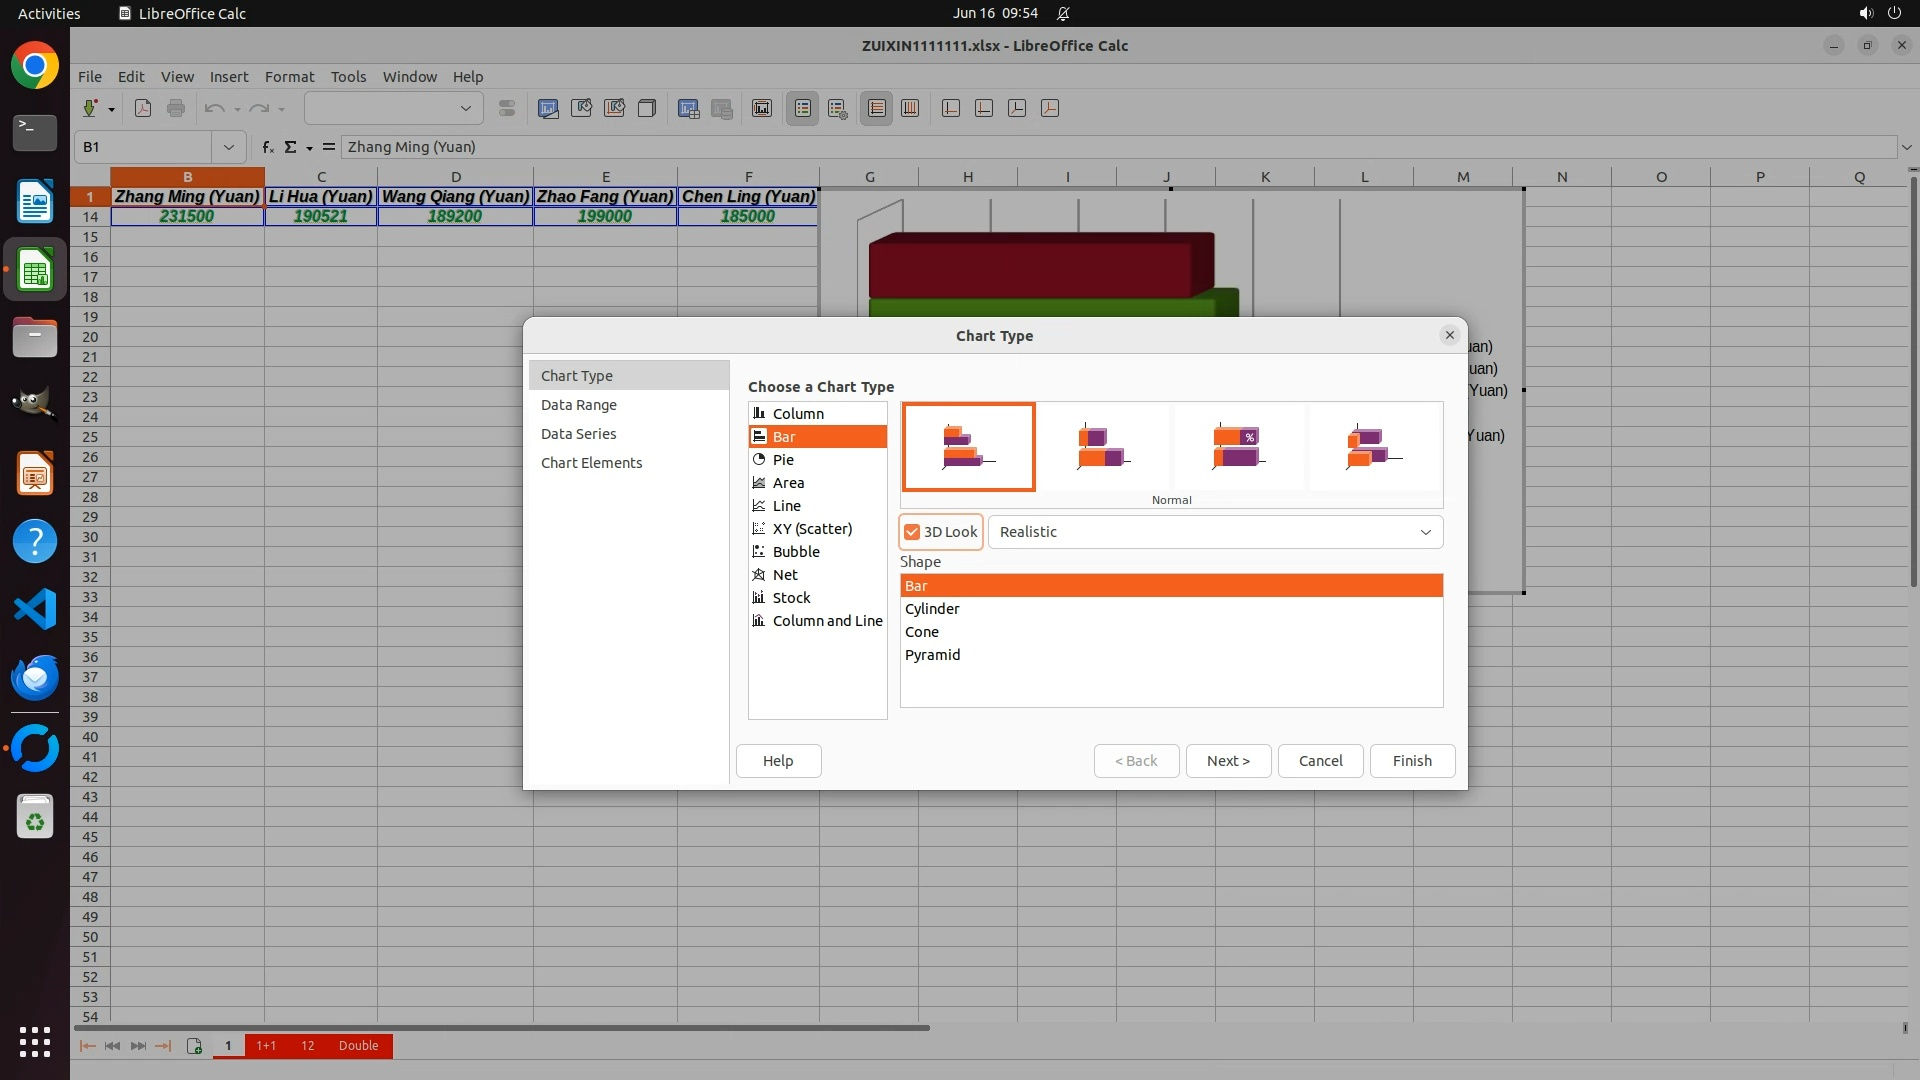Screen dimensions: 1920x1080
Task: Click the Data Ranges toolbar icon
Action: click(x=688, y=109)
